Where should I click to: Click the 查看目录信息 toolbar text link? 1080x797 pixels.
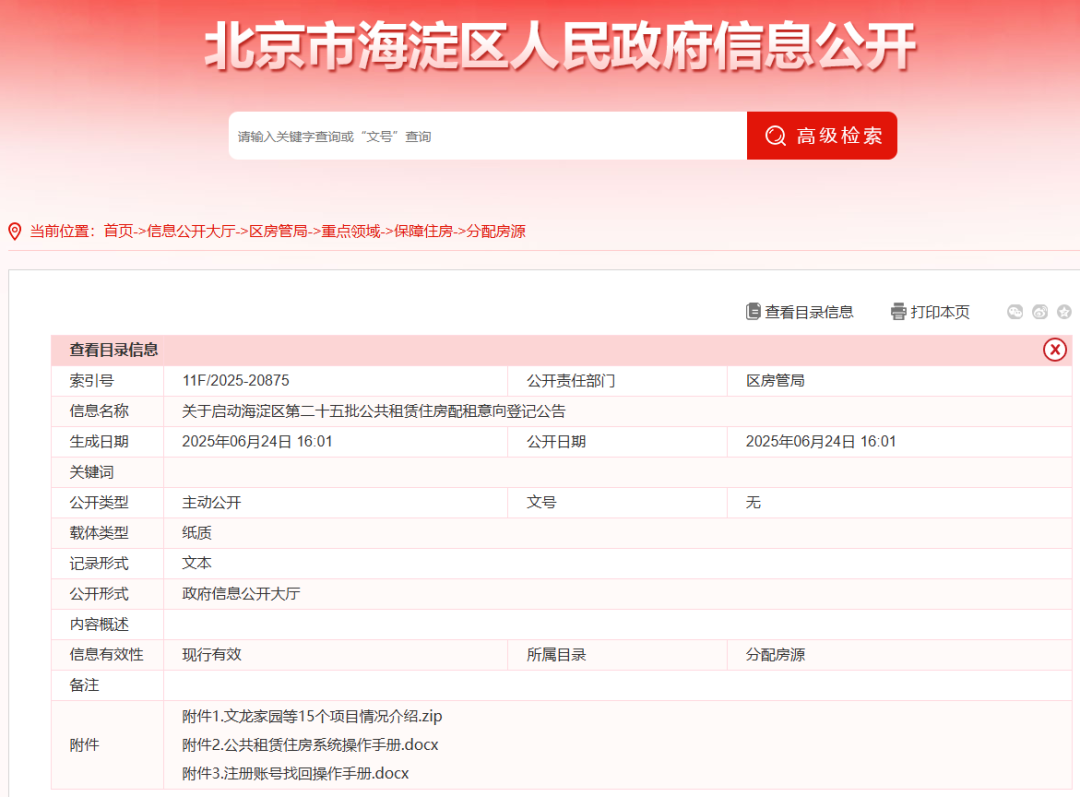coord(809,312)
